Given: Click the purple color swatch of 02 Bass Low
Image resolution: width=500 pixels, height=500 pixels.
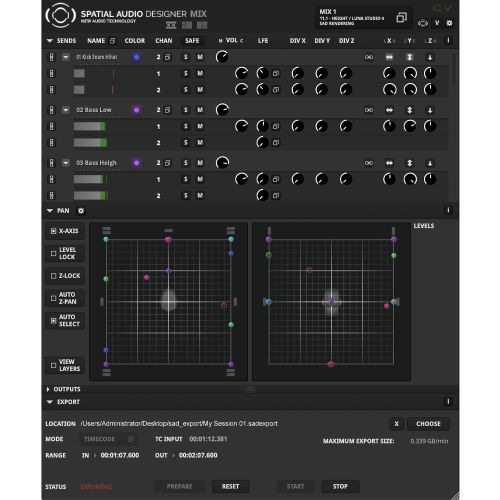Looking at the screenshot, I should point(136,110).
